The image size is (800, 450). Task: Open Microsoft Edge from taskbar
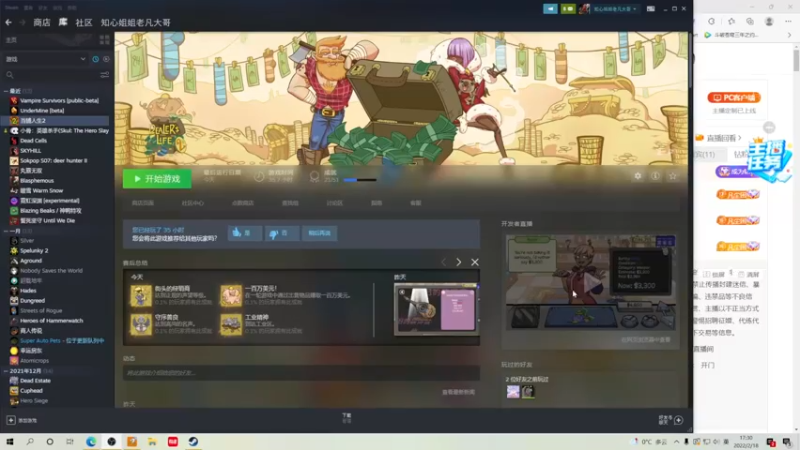point(91,441)
